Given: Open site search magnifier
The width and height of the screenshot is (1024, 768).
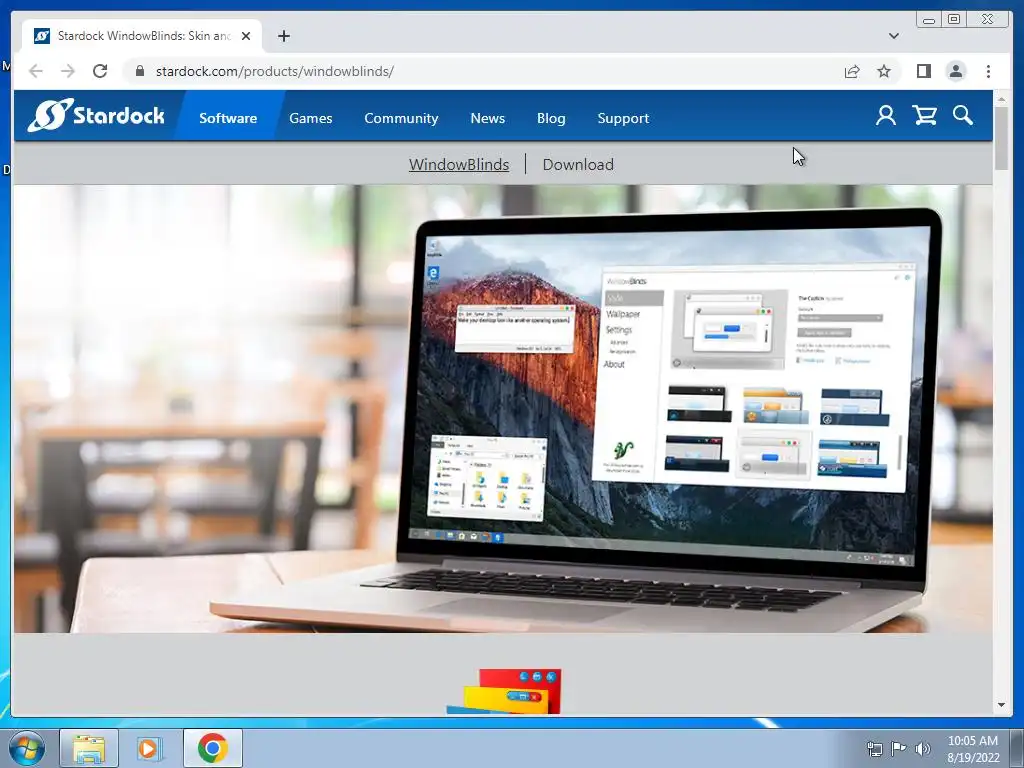Looking at the screenshot, I should tap(963, 116).
